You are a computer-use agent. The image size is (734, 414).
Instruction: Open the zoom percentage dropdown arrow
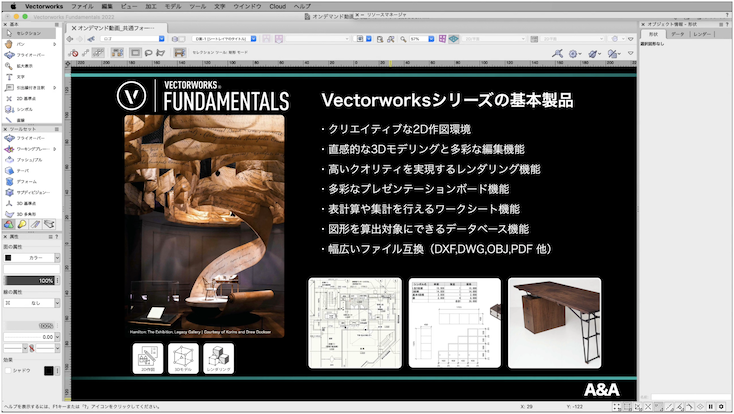[431, 39]
